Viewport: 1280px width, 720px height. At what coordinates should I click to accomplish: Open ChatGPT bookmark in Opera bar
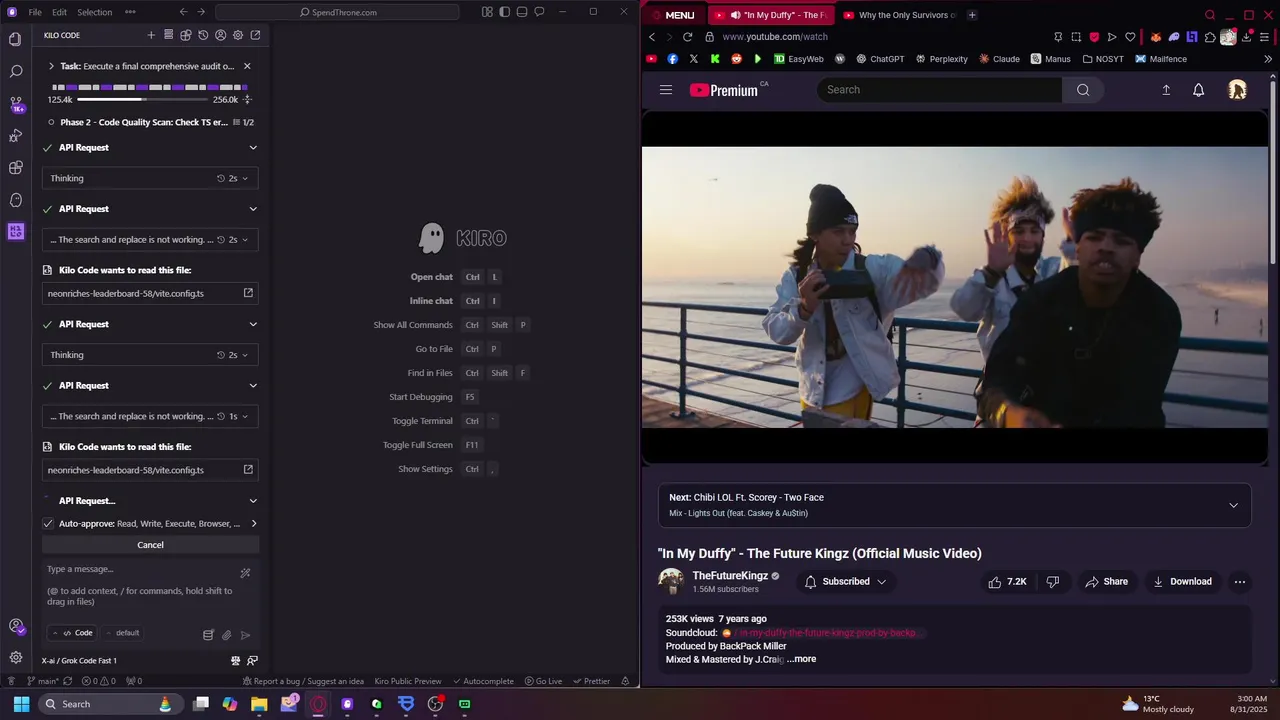pos(880,59)
